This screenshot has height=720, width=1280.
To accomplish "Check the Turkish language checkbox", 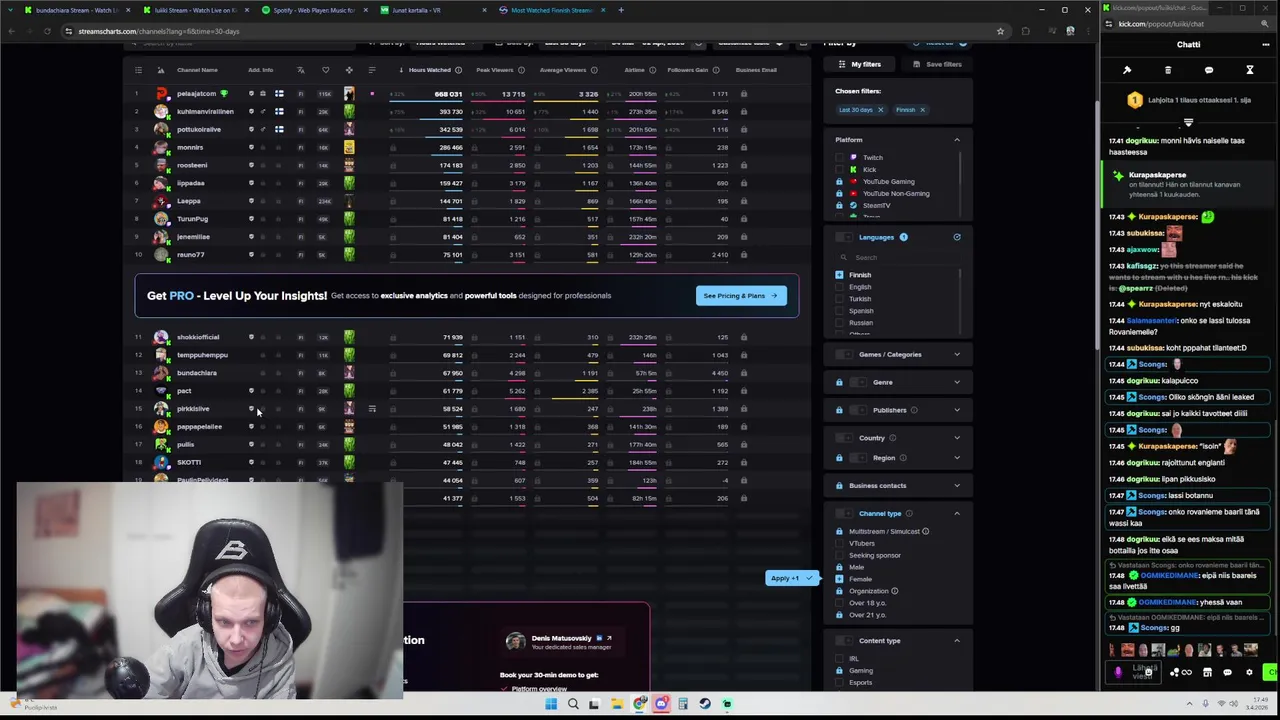I will tap(839, 299).
